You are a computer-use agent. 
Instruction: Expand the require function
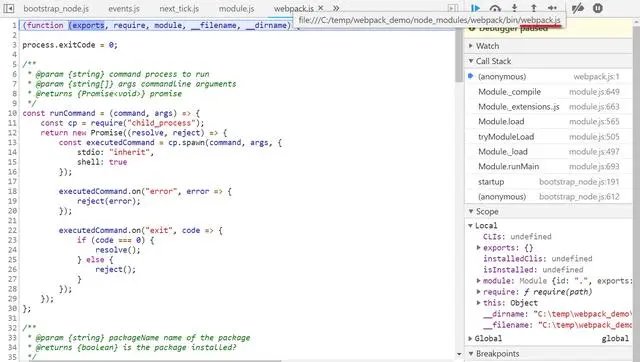478,291
